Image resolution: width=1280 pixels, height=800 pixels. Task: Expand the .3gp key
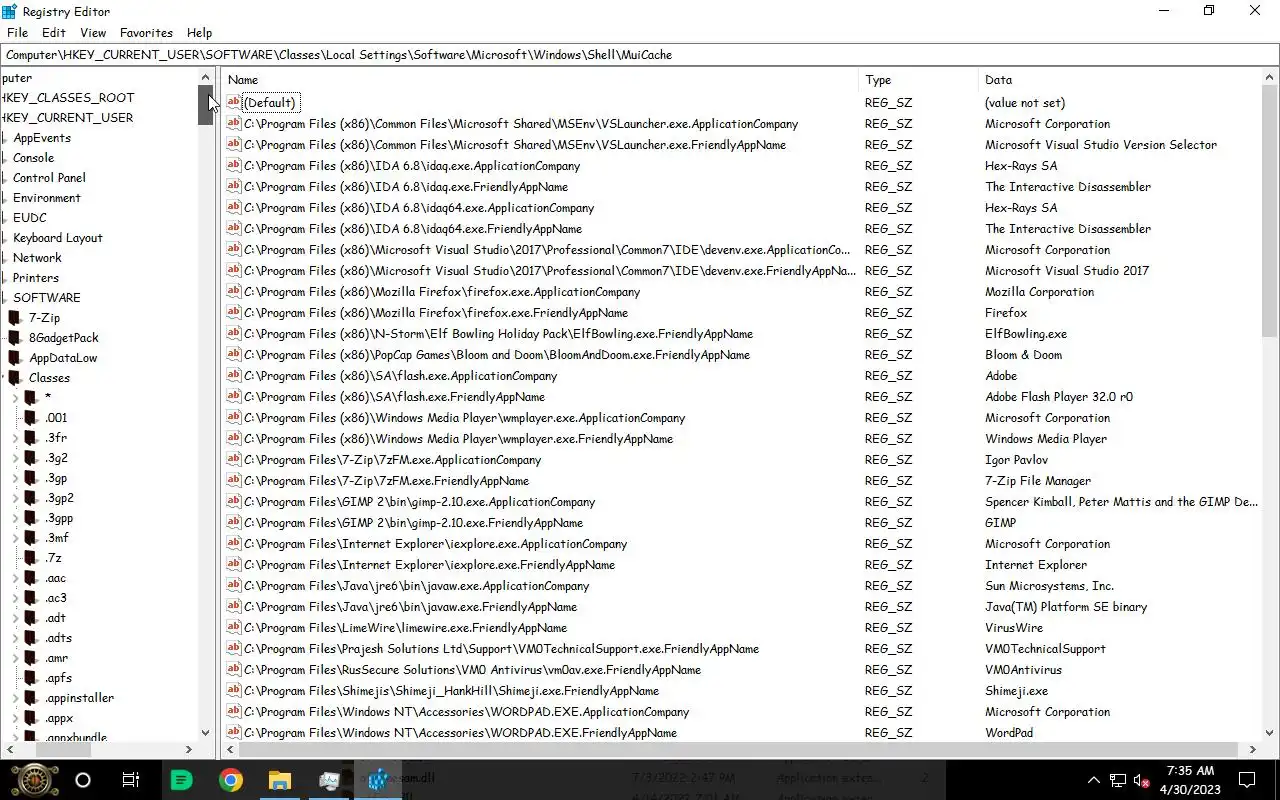[x=16, y=477]
